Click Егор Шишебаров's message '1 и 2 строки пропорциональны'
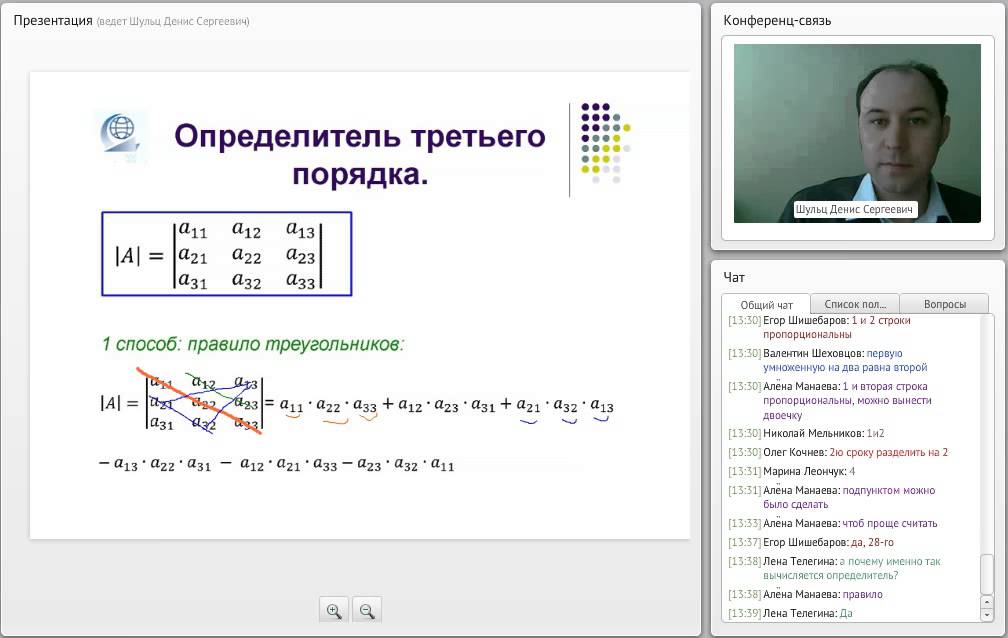This screenshot has height=638, width=1008. (x=837, y=327)
